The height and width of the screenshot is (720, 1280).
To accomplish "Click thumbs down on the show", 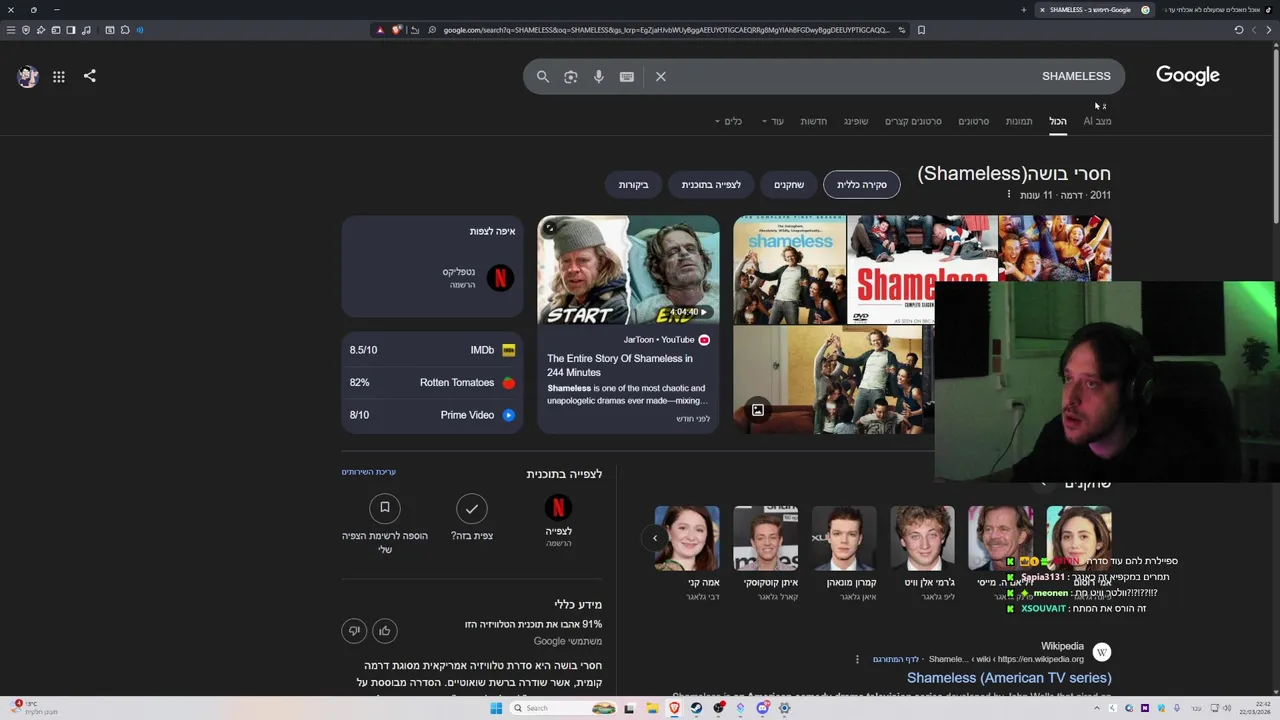I will tap(354, 630).
